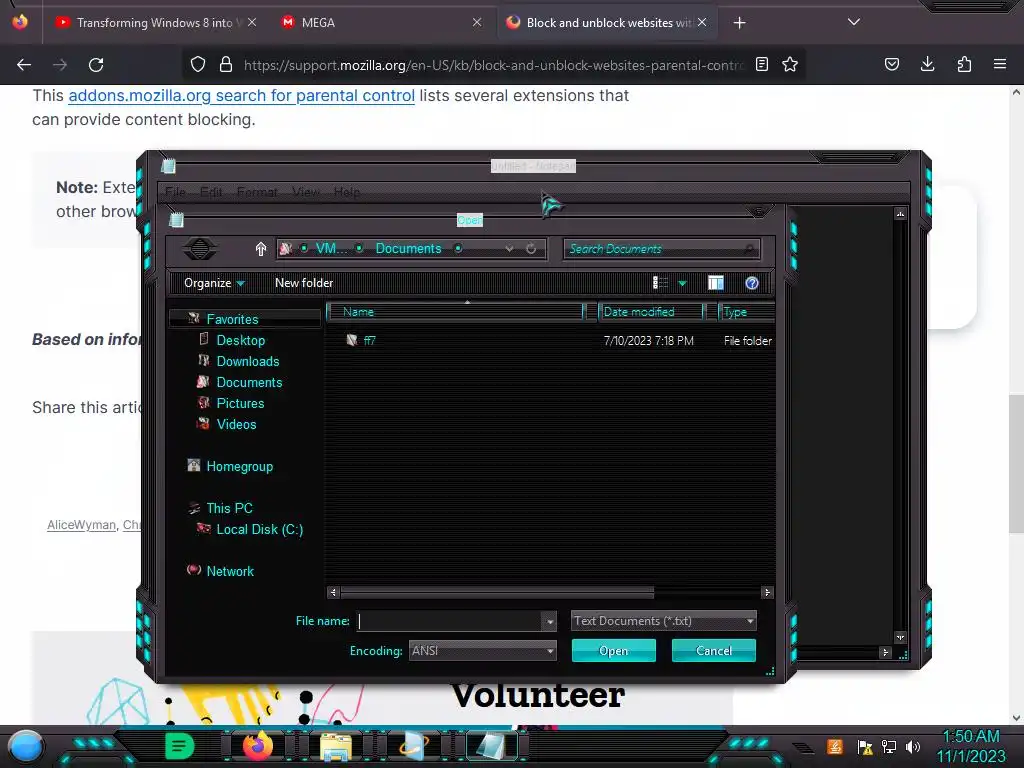Go back with the browser back arrow
1024x768 pixels.
(x=24, y=65)
